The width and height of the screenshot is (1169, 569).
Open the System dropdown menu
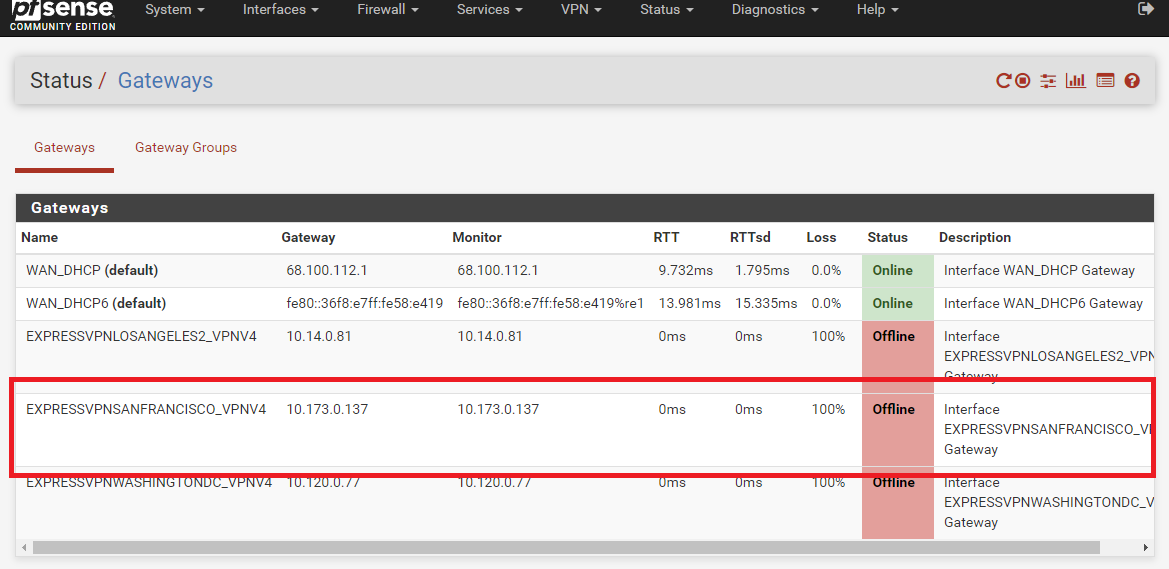[x=174, y=10]
